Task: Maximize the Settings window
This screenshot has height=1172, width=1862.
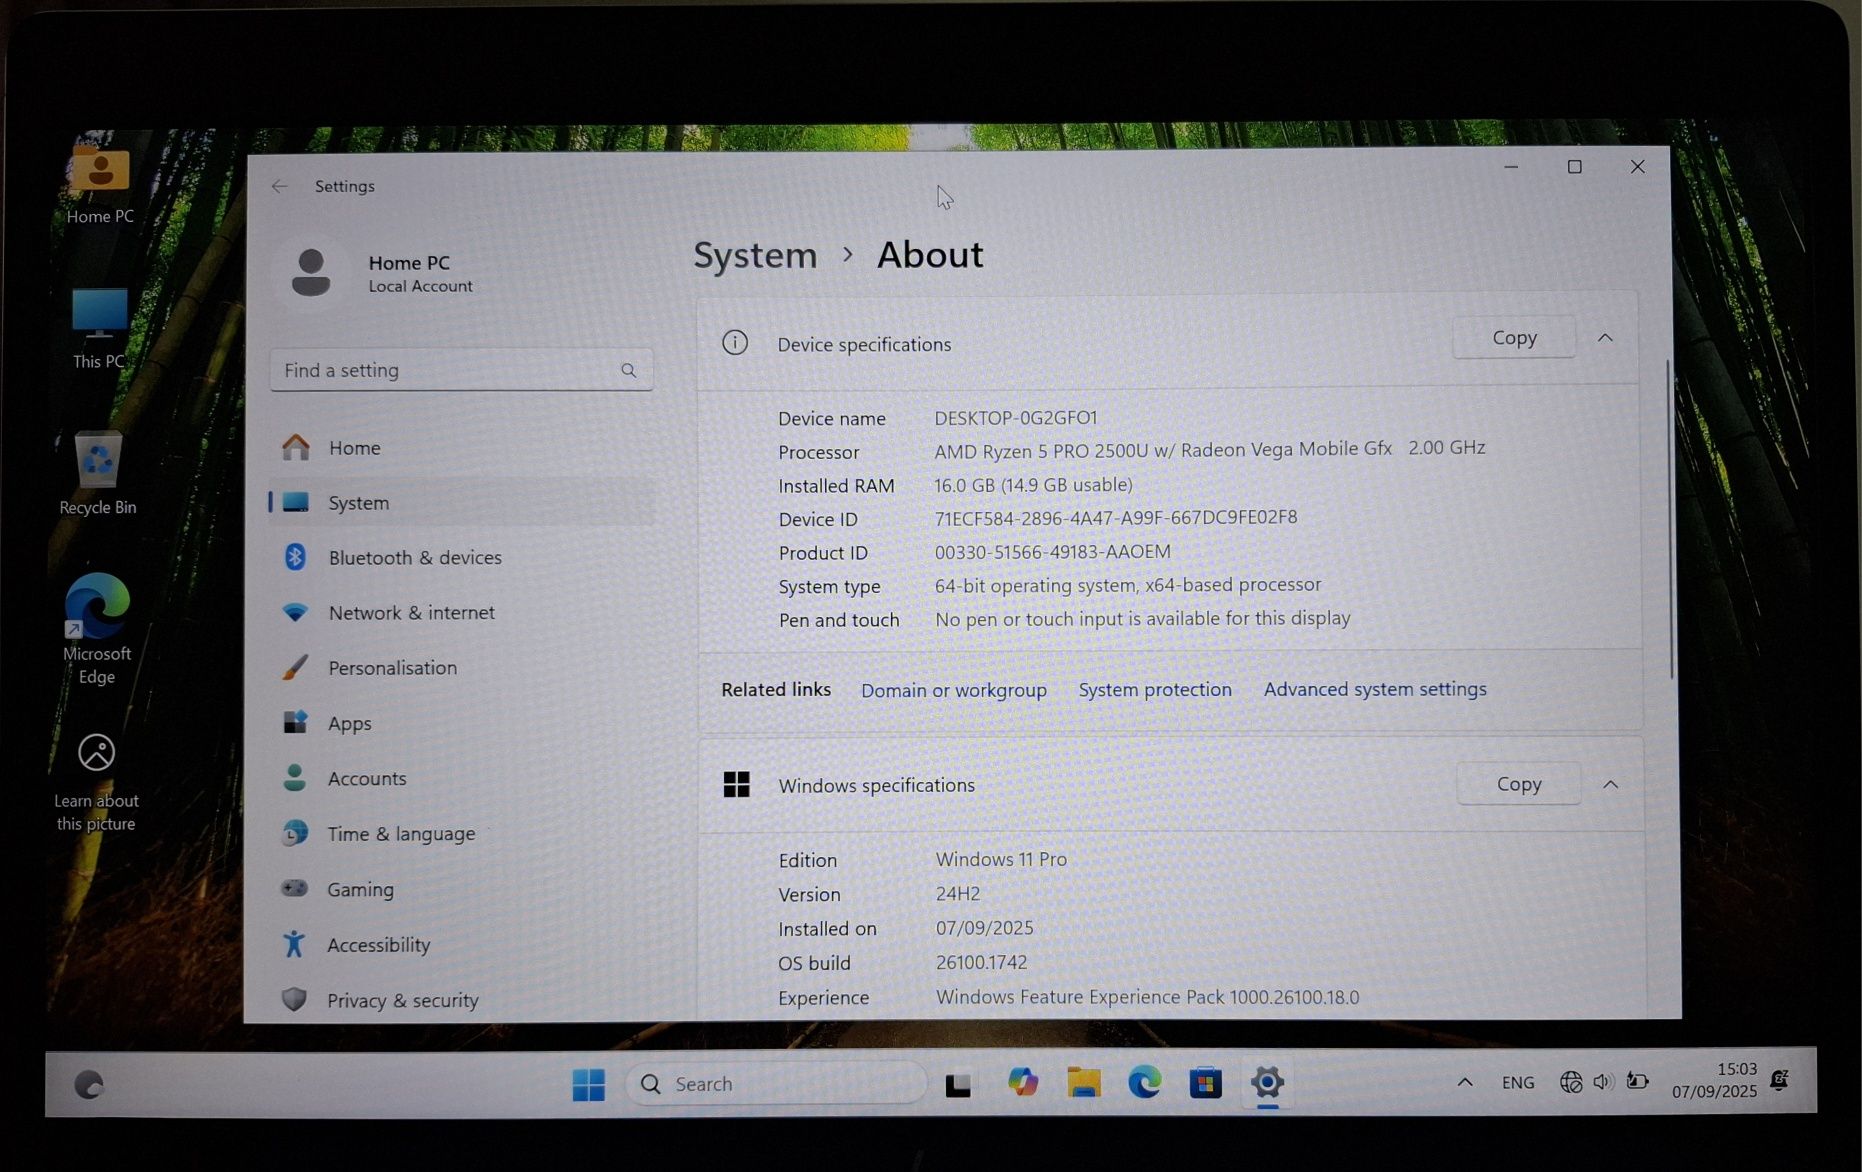Action: click(x=1574, y=167)
